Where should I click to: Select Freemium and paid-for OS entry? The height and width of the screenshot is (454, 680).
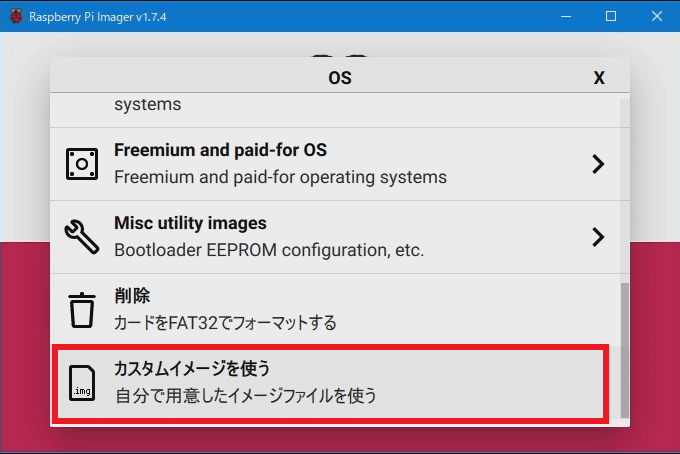click(335, 164)
